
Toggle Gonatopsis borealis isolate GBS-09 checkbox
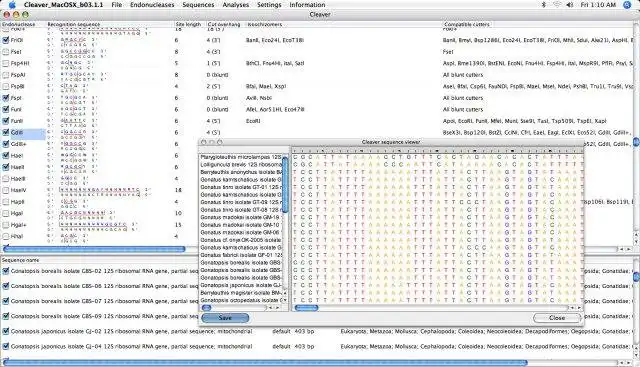click(6, 316)
